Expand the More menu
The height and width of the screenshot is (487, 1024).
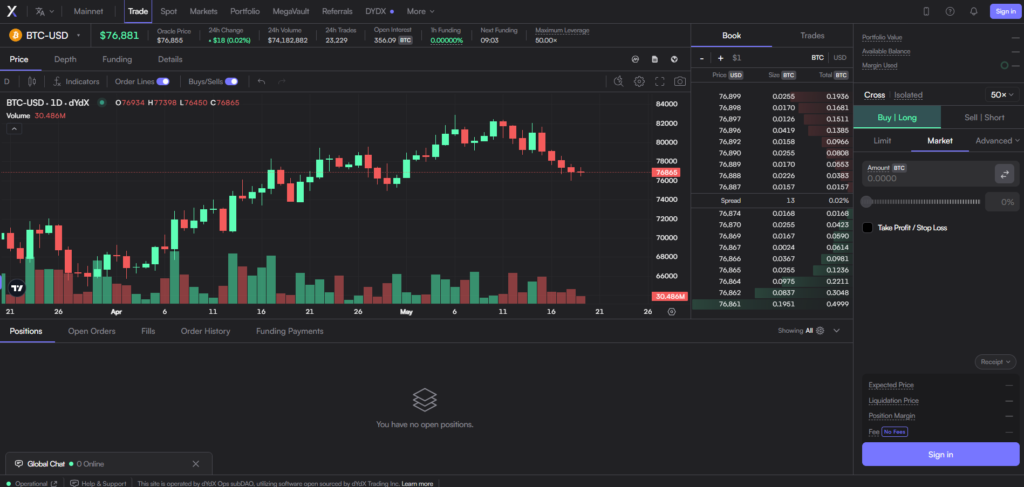pyautogui.click(x=421, y=11)
